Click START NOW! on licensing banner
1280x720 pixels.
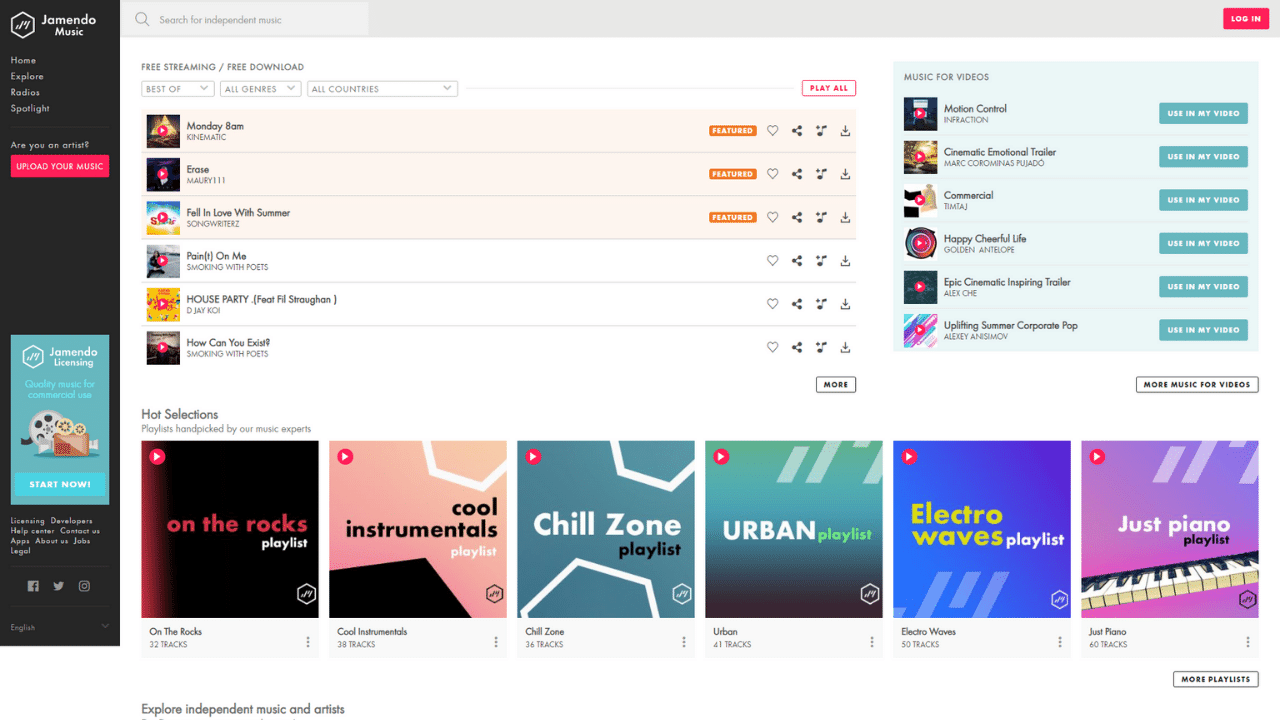point(60,484)
